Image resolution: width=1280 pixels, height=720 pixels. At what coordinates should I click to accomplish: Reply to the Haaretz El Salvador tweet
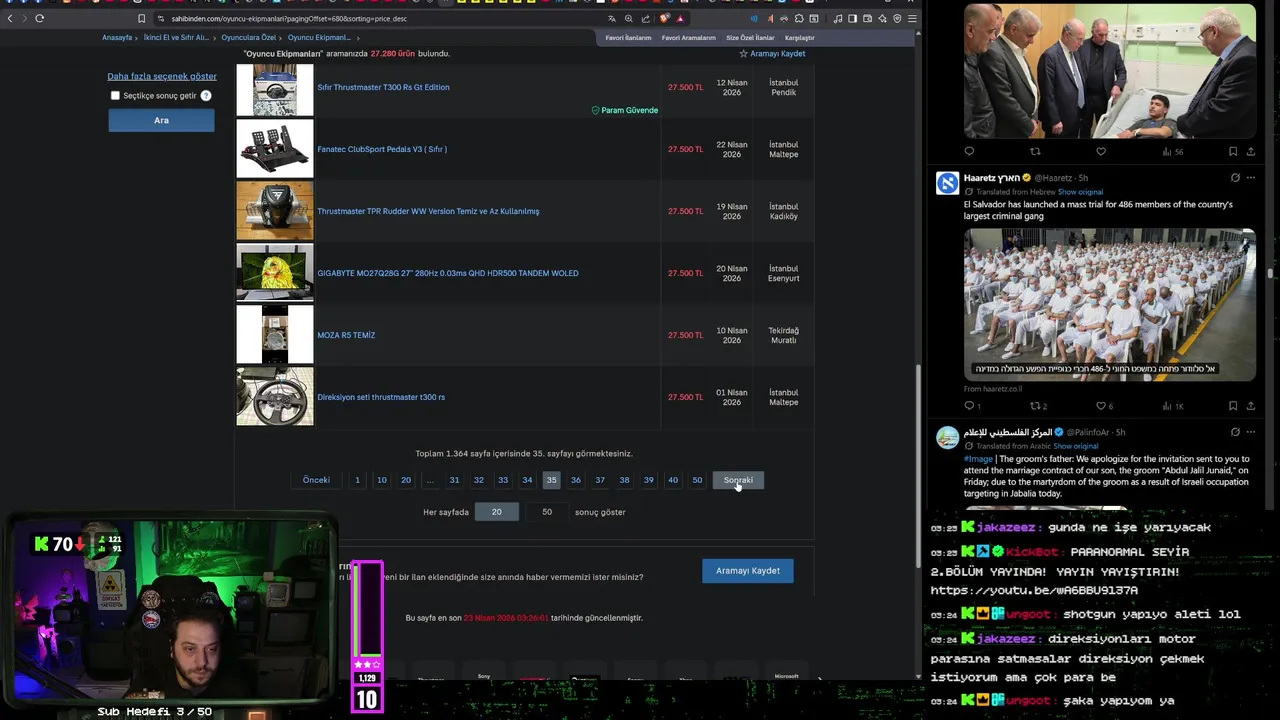[969, 406]
